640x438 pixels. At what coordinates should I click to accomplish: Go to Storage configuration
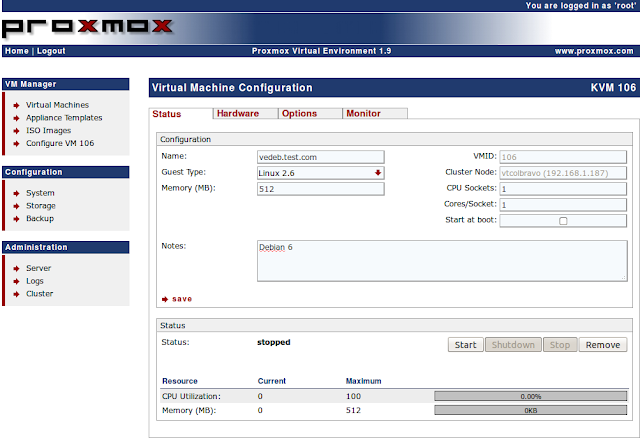coord(41,206)
